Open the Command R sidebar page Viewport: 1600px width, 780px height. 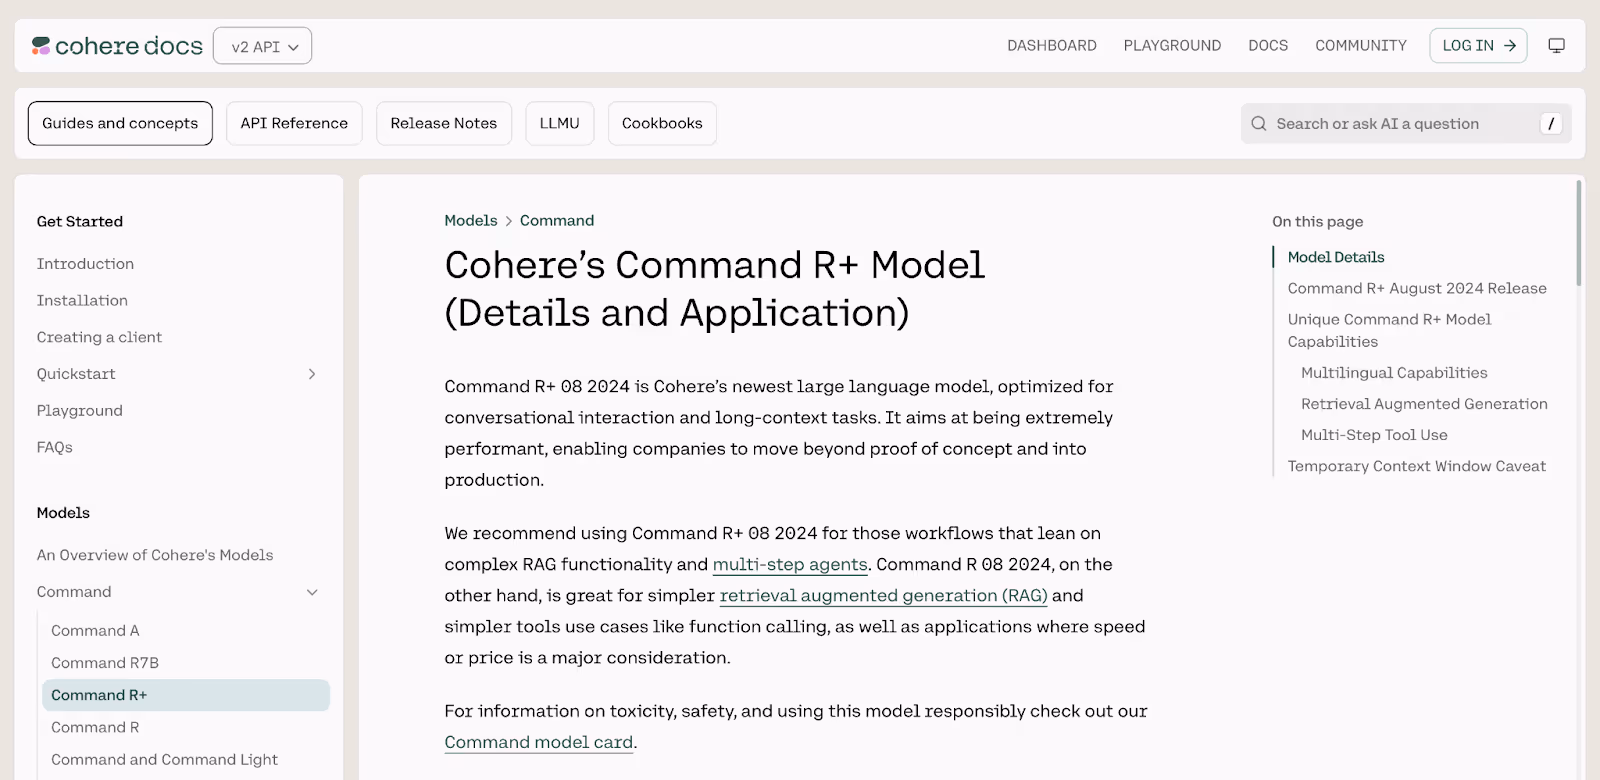(95, 728)
